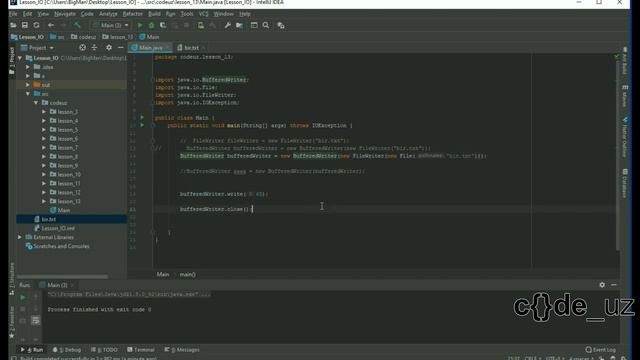Open the File menu
The image size is (640, 360).
13,14
